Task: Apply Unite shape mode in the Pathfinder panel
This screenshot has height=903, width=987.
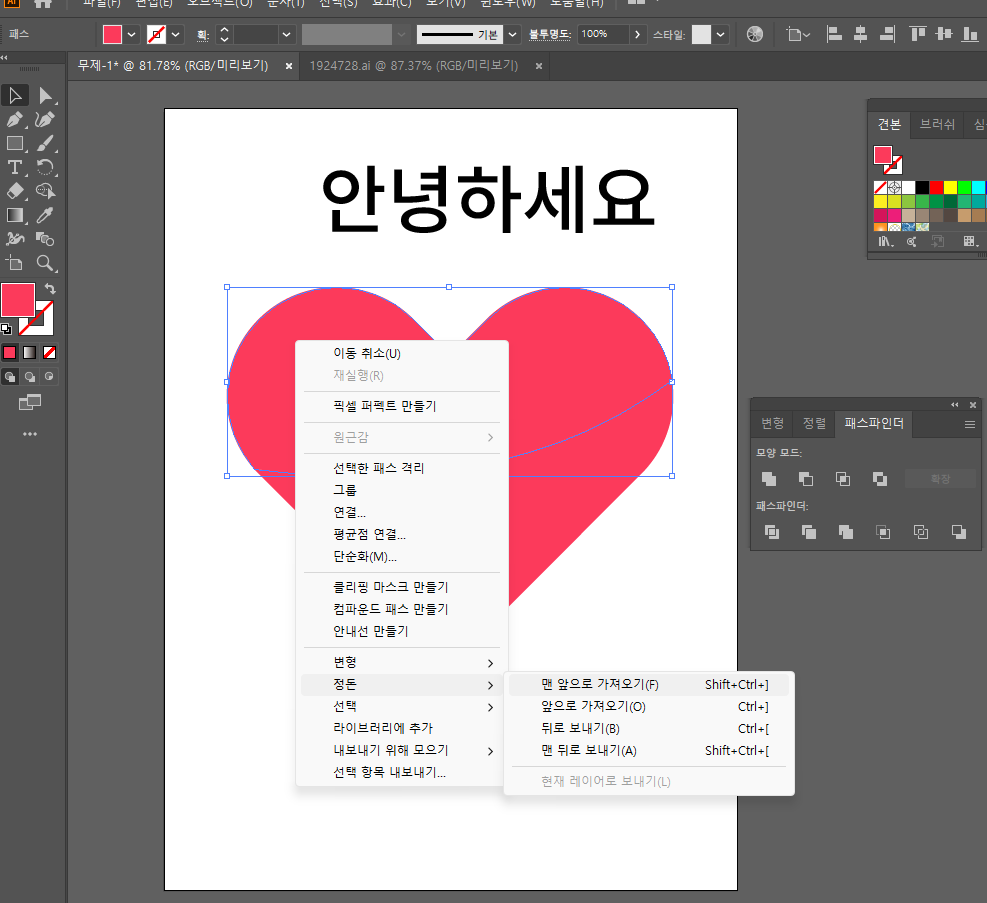Action: [x=770, y=479]
